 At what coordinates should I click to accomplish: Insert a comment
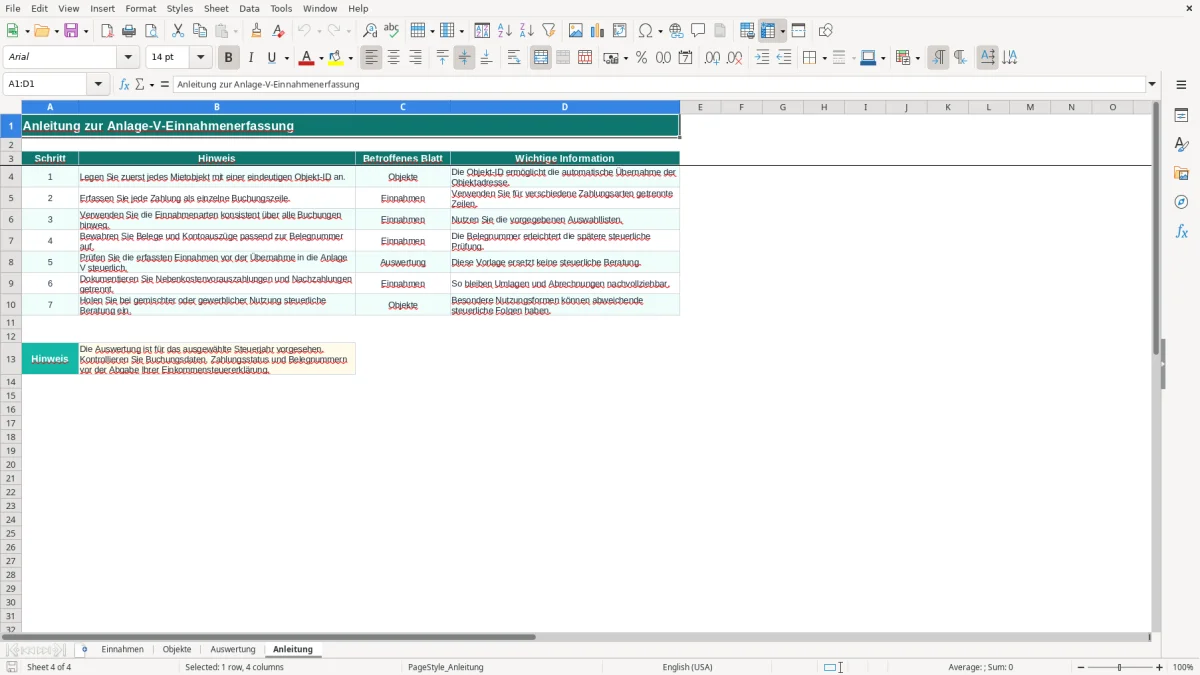(698, 31)
